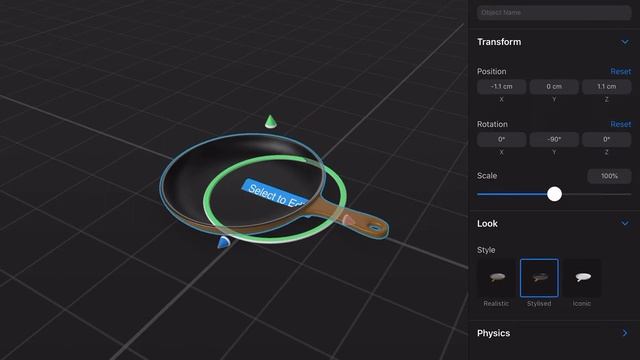Screen dimensions: 640x360
Task: Click the Scale slider handle
Action: coord(554,194)
